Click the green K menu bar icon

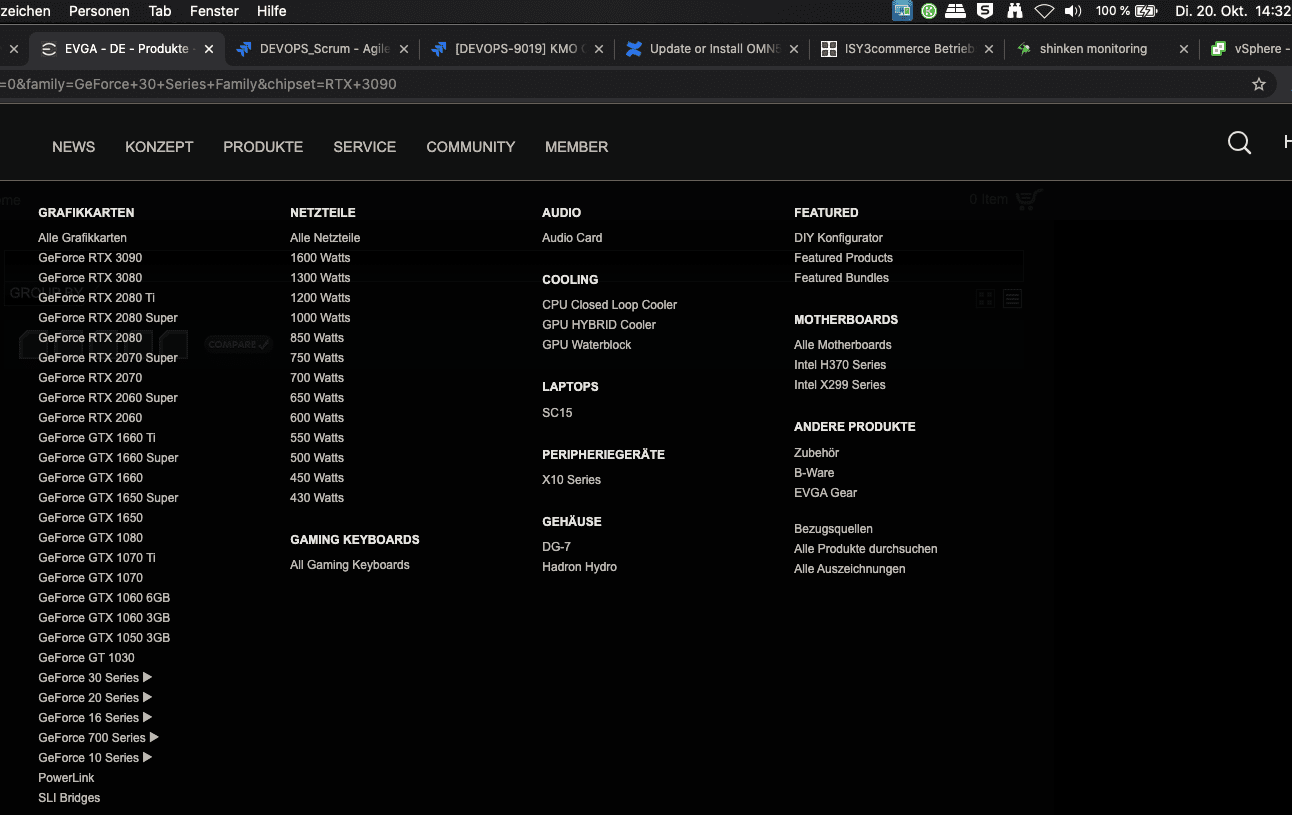click(929, 11)
